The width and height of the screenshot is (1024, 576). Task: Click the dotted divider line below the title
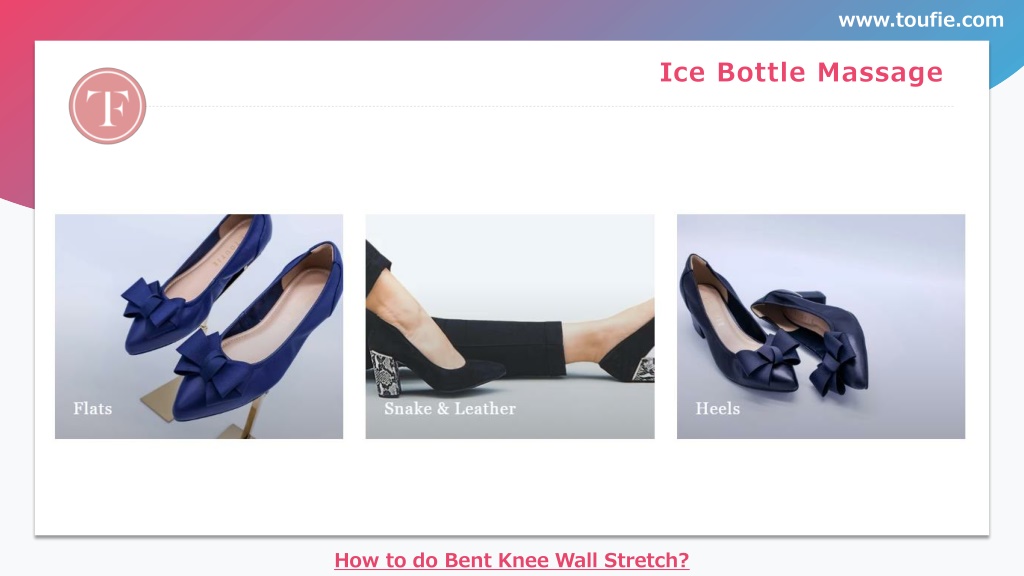pos(552,106)
